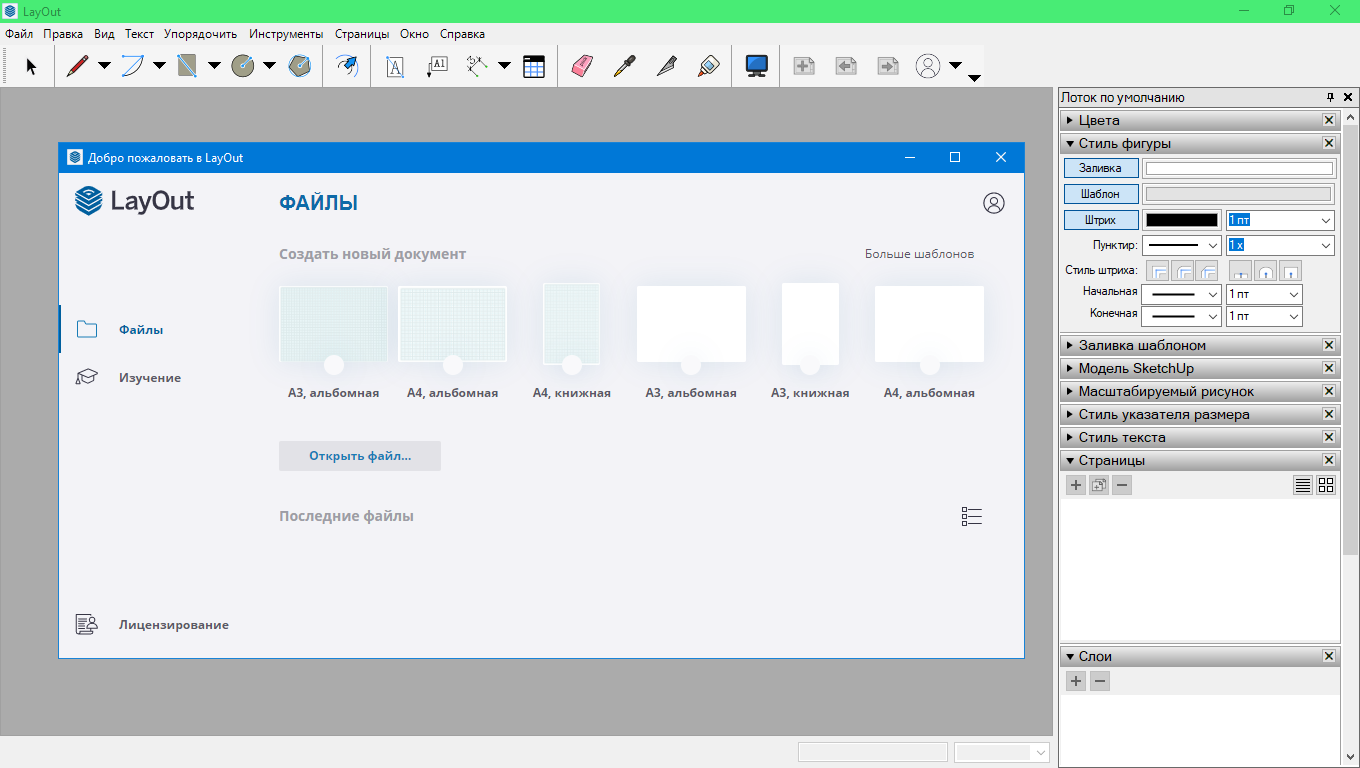Open the Упорядочить menu

tap(200, 34)
